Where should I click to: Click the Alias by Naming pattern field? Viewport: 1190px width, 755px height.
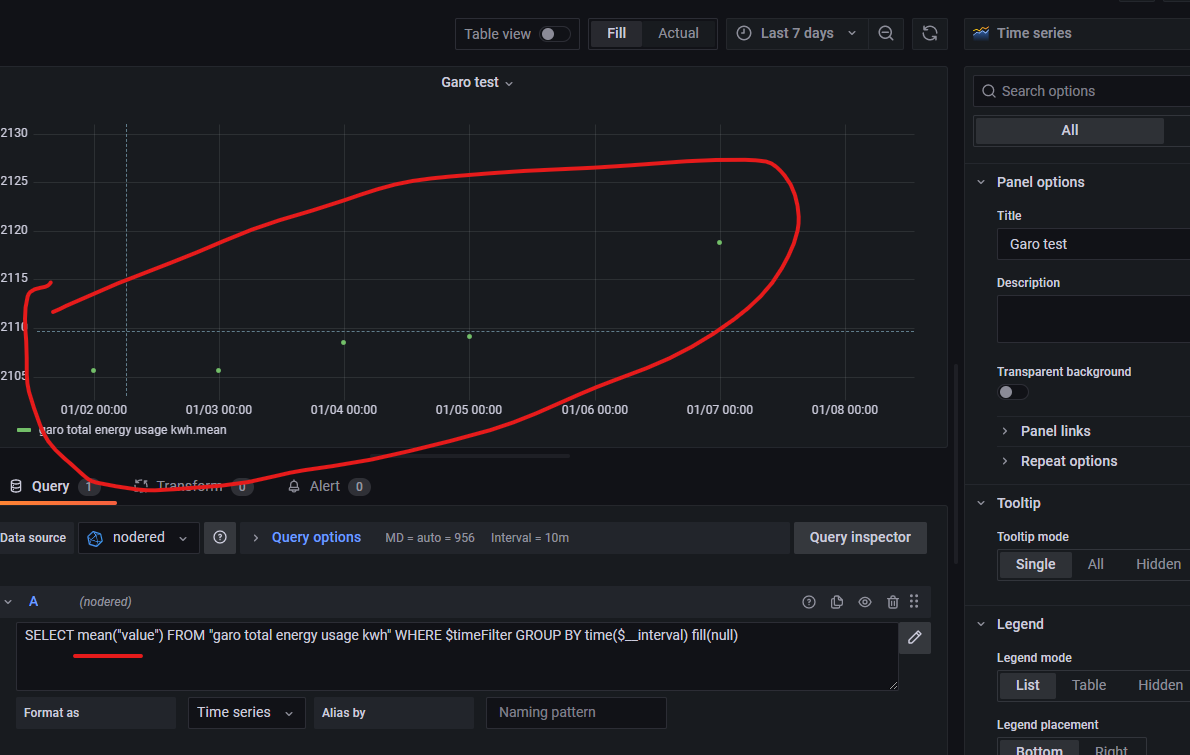(576, 713)
